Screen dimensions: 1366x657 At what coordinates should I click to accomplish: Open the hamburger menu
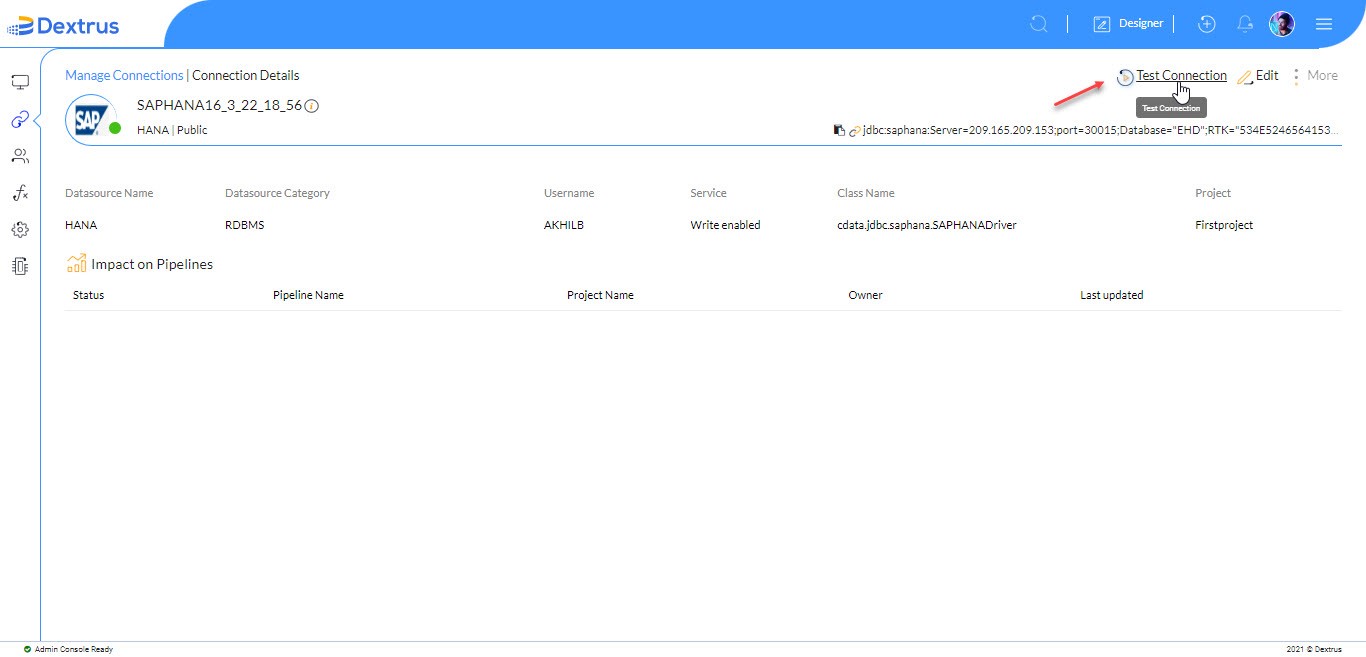click(x=1324, y=24)
